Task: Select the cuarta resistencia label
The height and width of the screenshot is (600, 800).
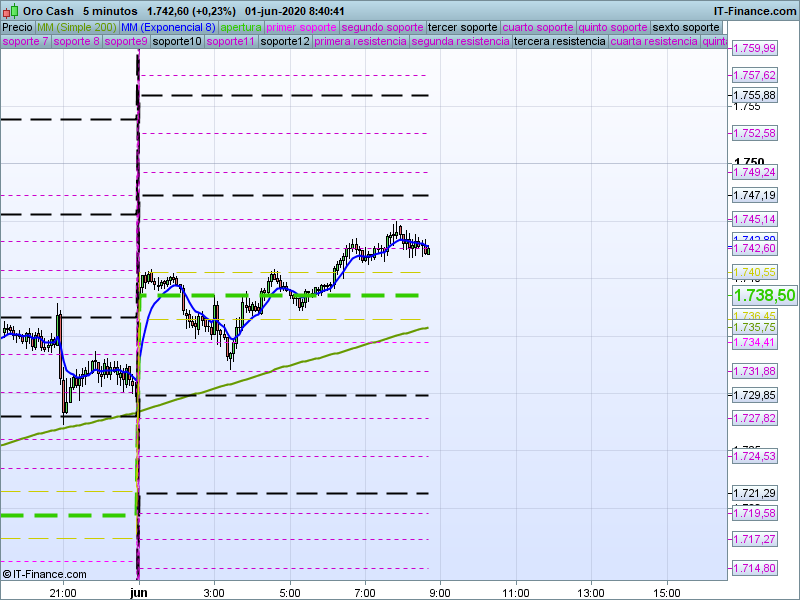Action: click(x=654, y=41)
